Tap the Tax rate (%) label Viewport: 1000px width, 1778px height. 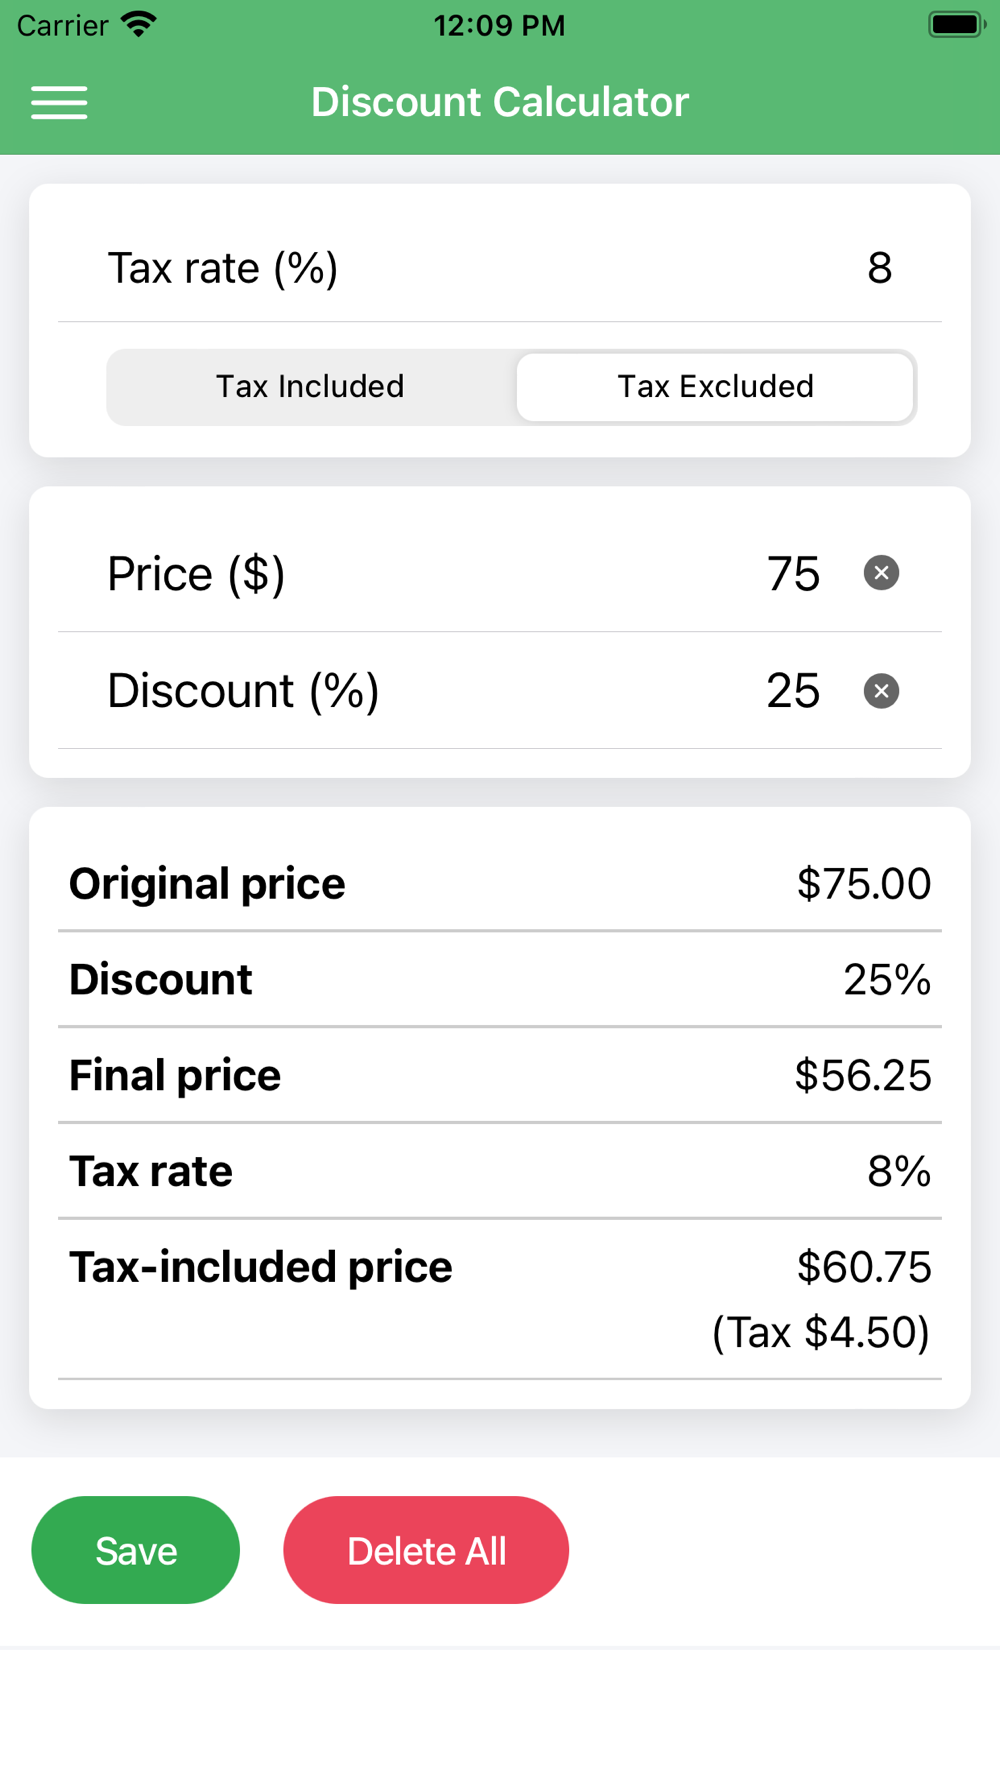(222, 268)
